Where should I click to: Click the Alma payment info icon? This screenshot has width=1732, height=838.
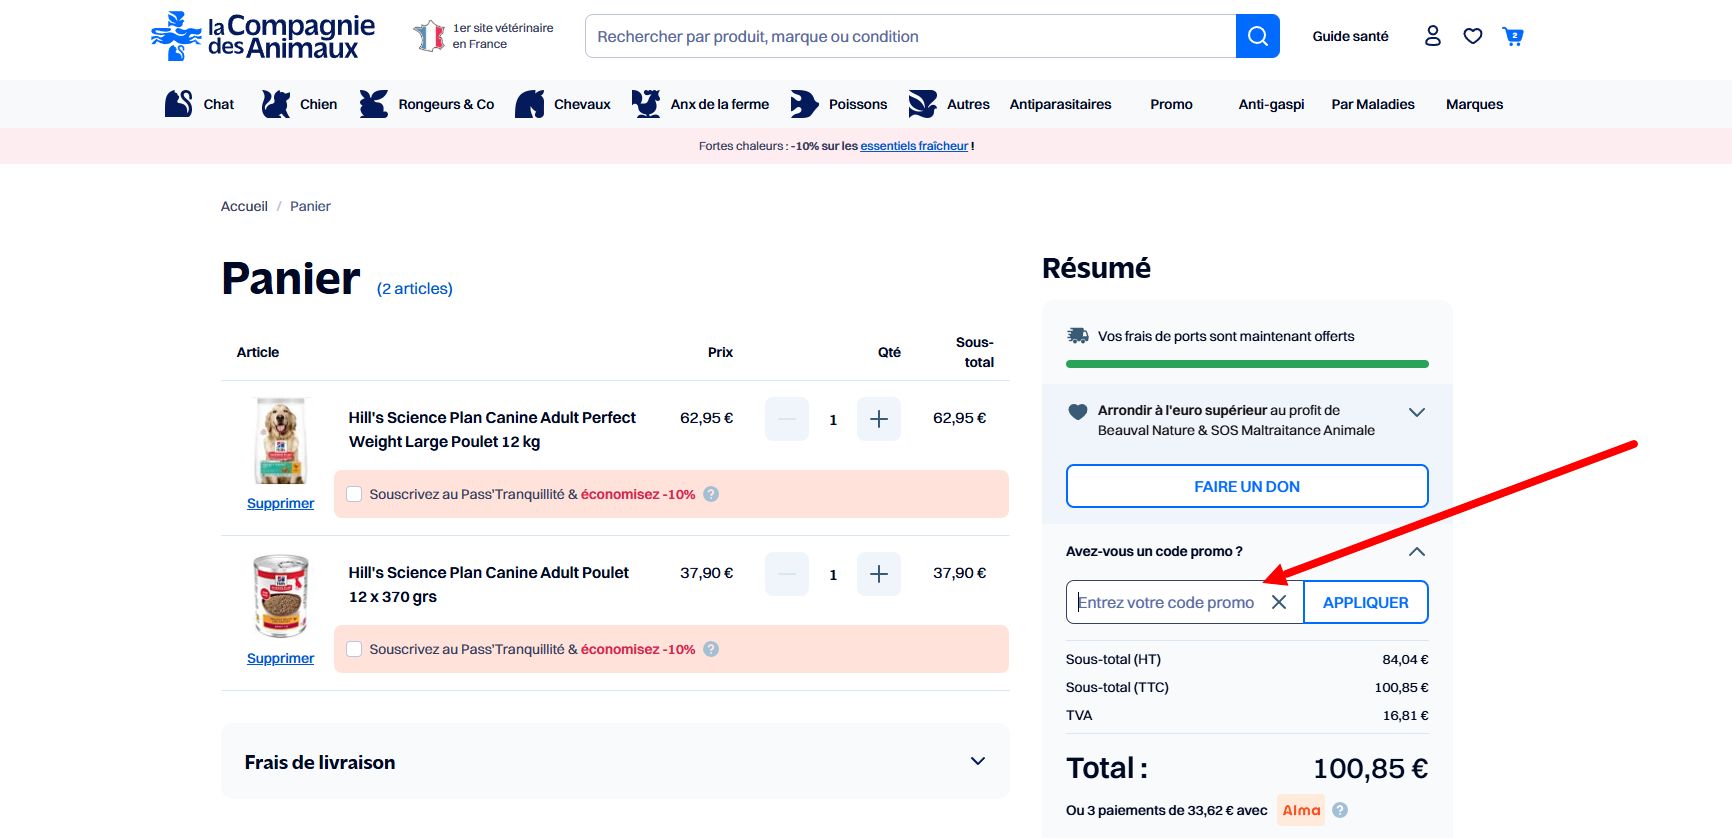[1340, 810]
